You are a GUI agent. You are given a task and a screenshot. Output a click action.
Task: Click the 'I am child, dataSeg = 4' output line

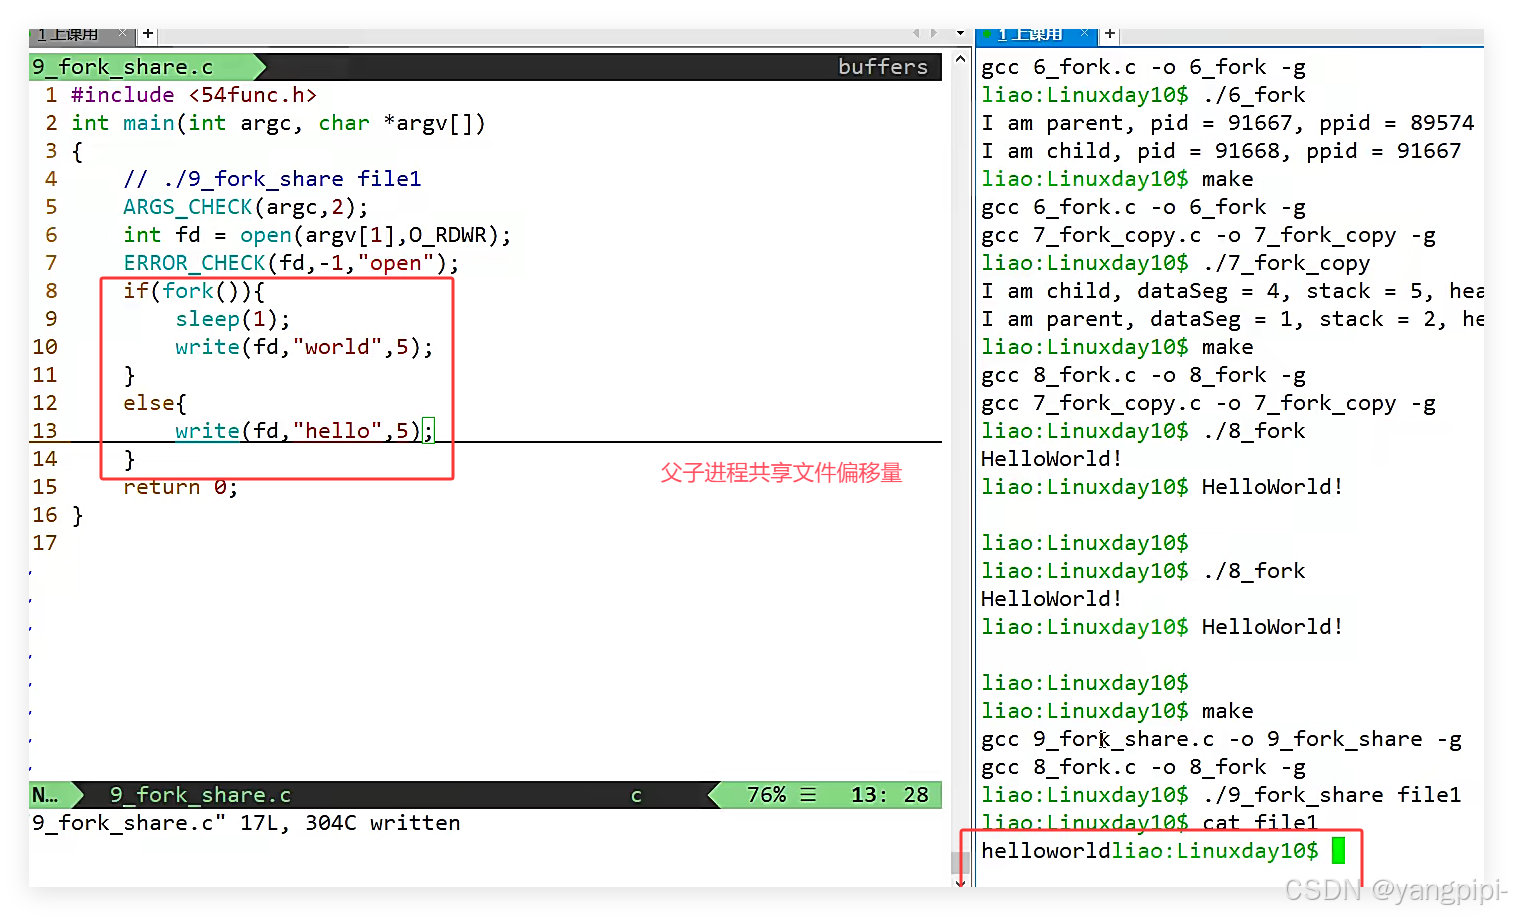1232,291
